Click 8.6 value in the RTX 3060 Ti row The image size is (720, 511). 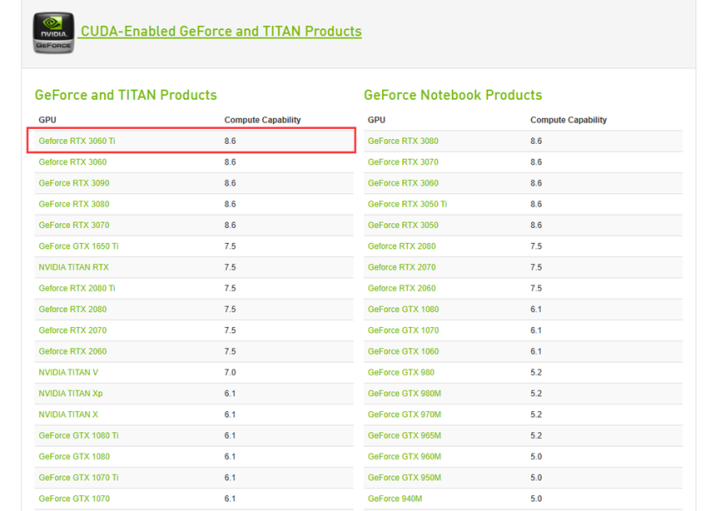(x=230, y=141)
